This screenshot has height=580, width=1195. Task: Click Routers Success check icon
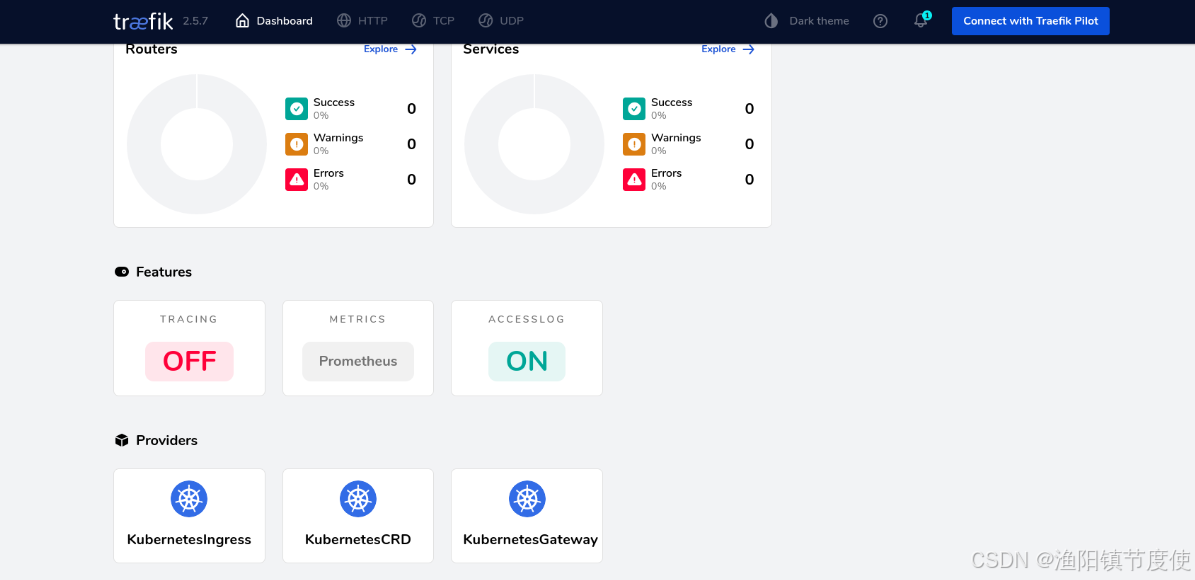[x=296, y=109]
